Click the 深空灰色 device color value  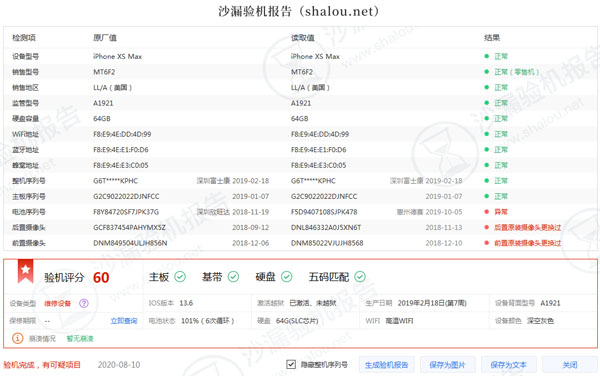[540, 321]
